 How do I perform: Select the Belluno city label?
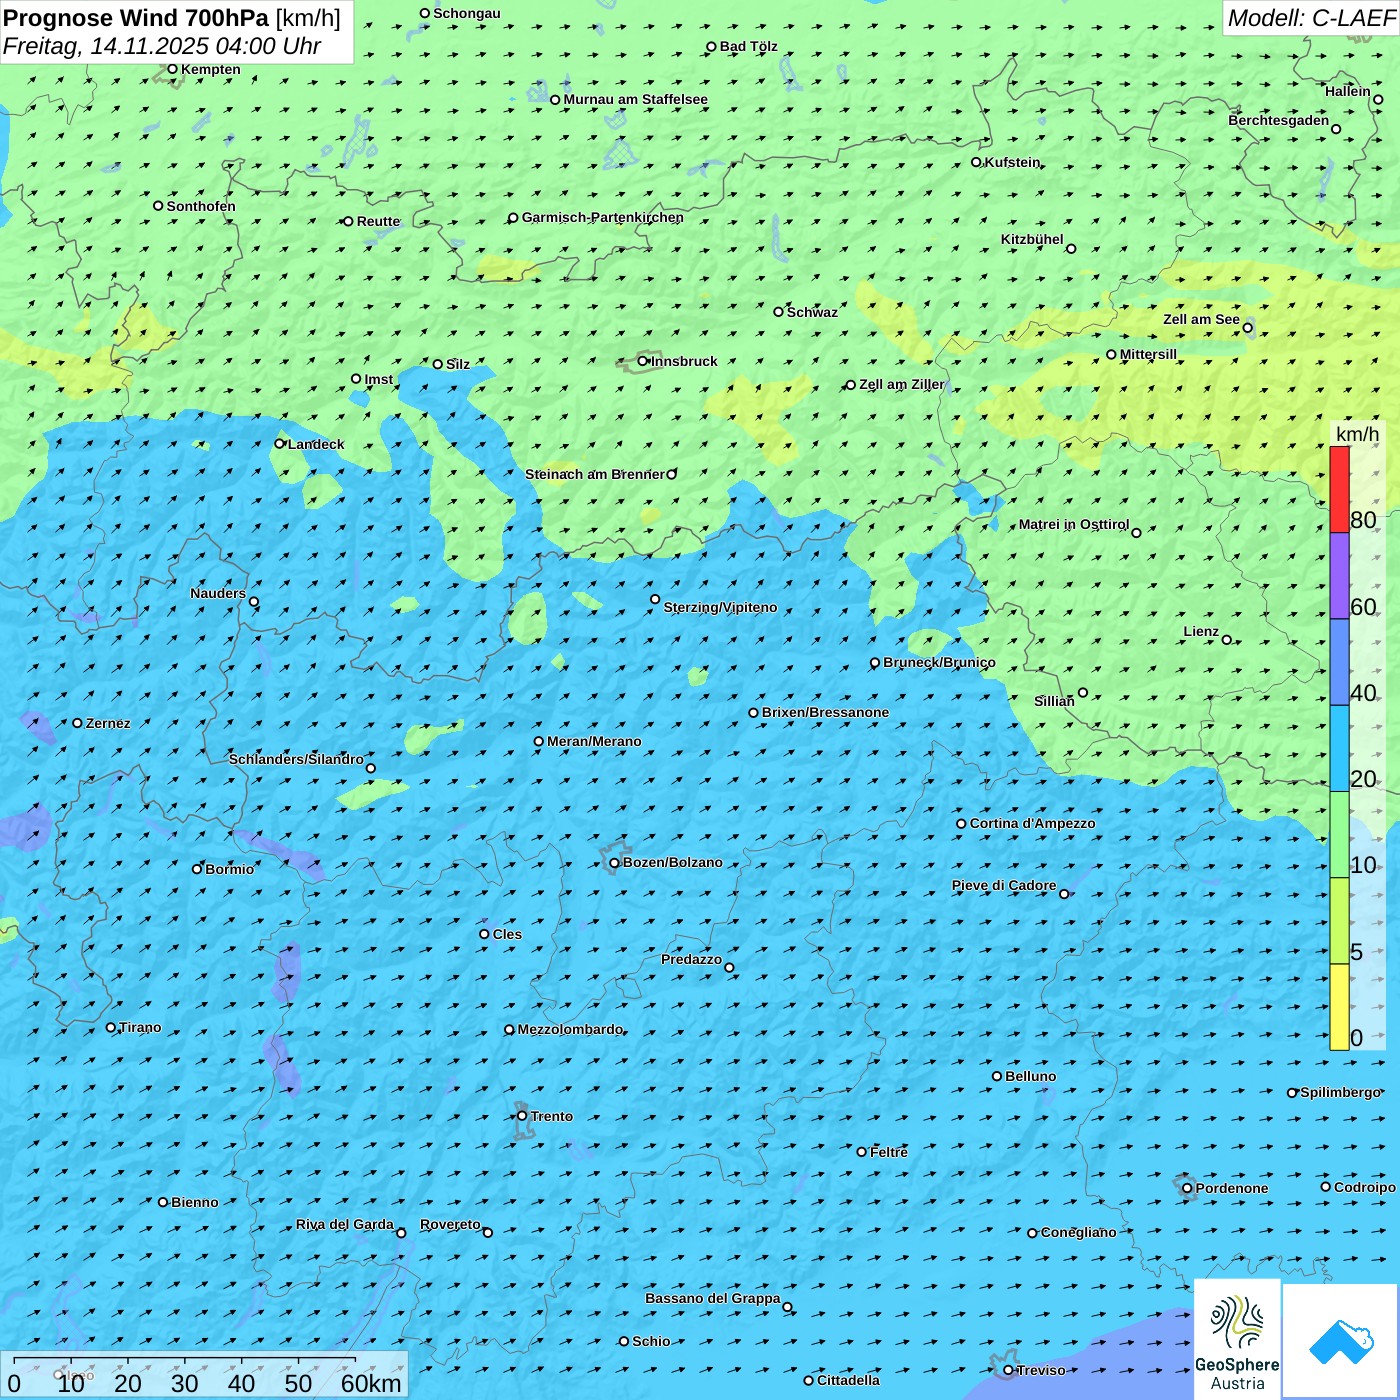point(1030,1076)
